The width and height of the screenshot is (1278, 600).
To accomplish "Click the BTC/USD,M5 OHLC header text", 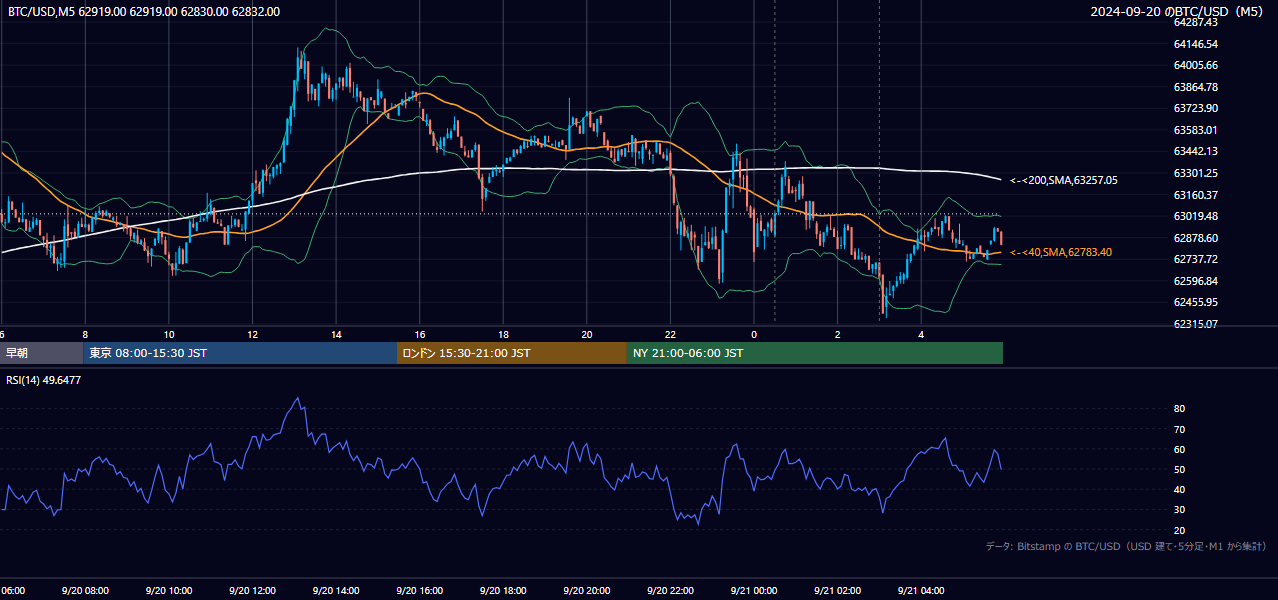I will [x=144, y=11].
